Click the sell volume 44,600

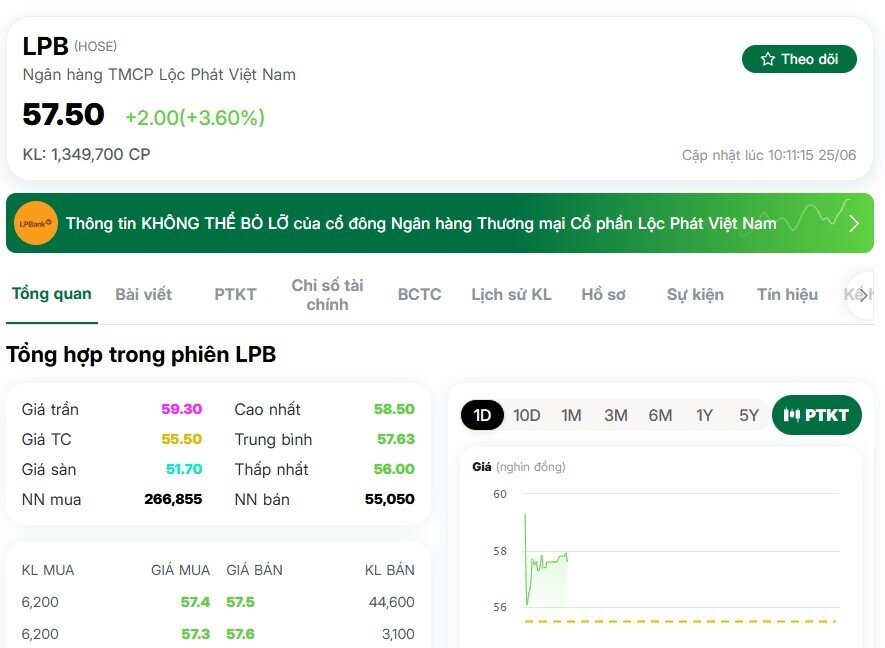click(x=392, y=602)
